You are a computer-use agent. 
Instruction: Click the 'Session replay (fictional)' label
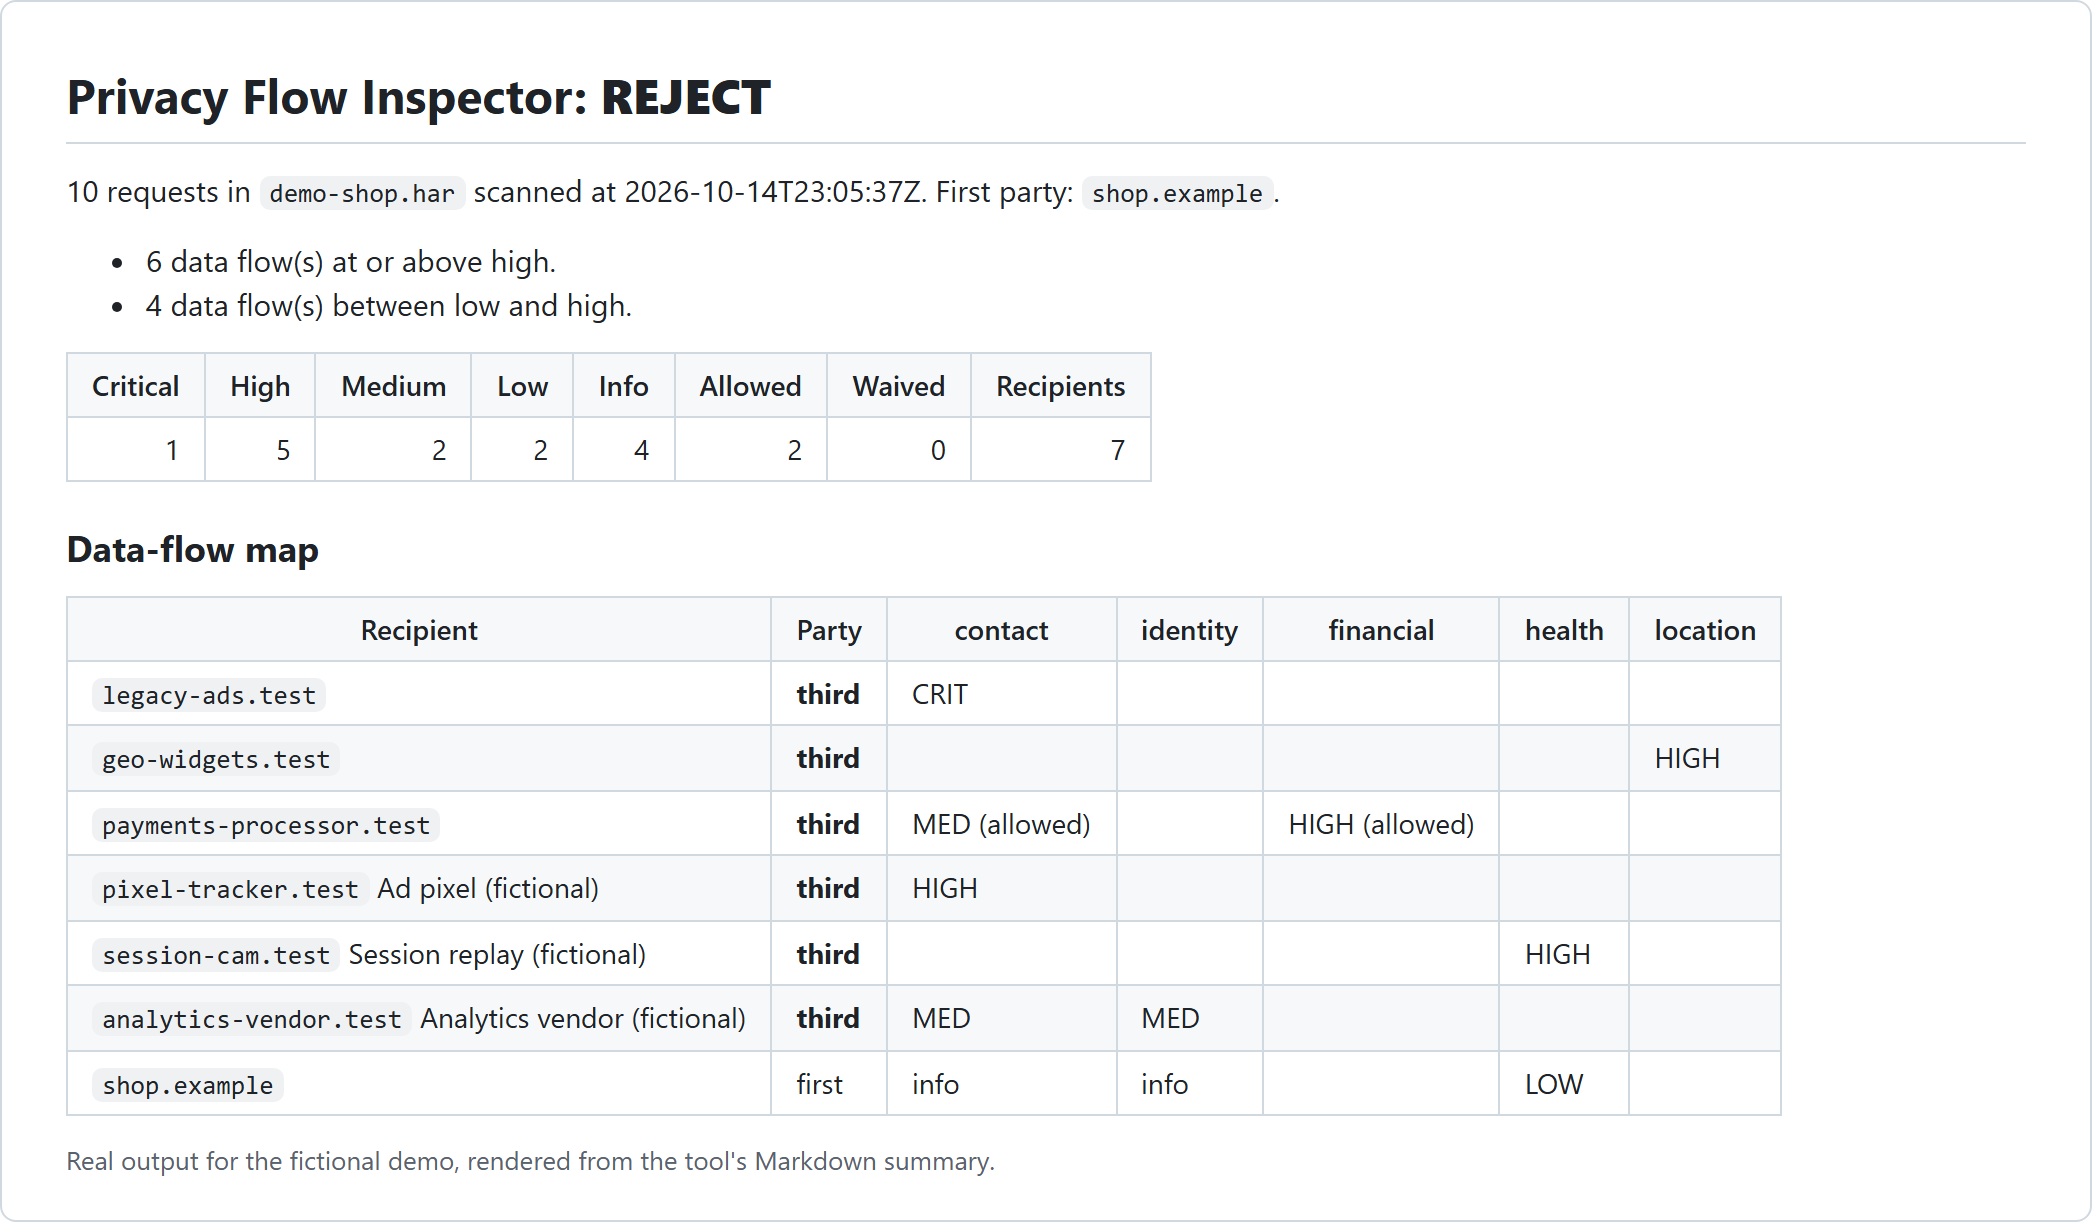click(497, 954)
